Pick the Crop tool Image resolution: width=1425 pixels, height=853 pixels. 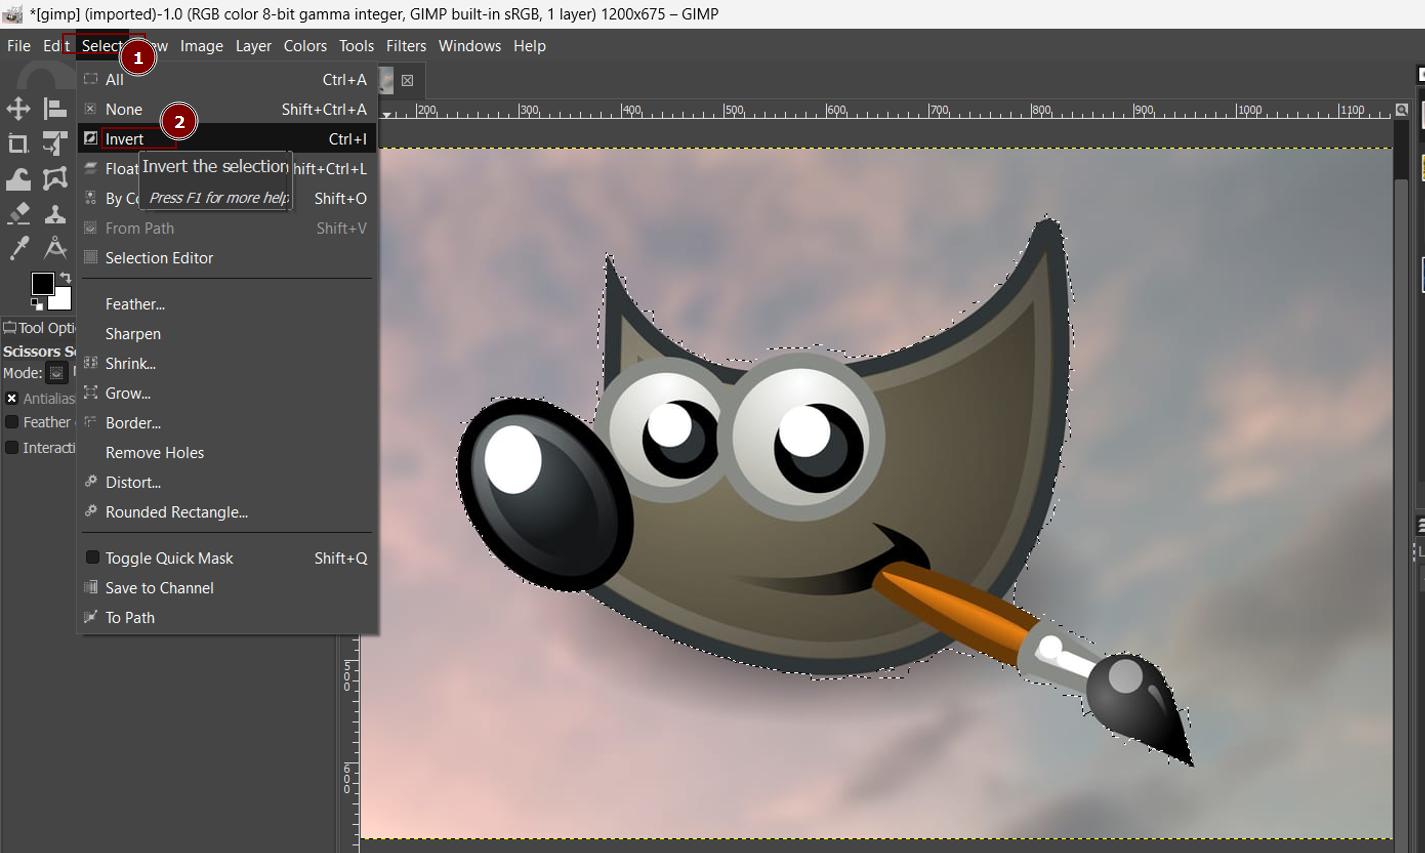pos(18,144)
